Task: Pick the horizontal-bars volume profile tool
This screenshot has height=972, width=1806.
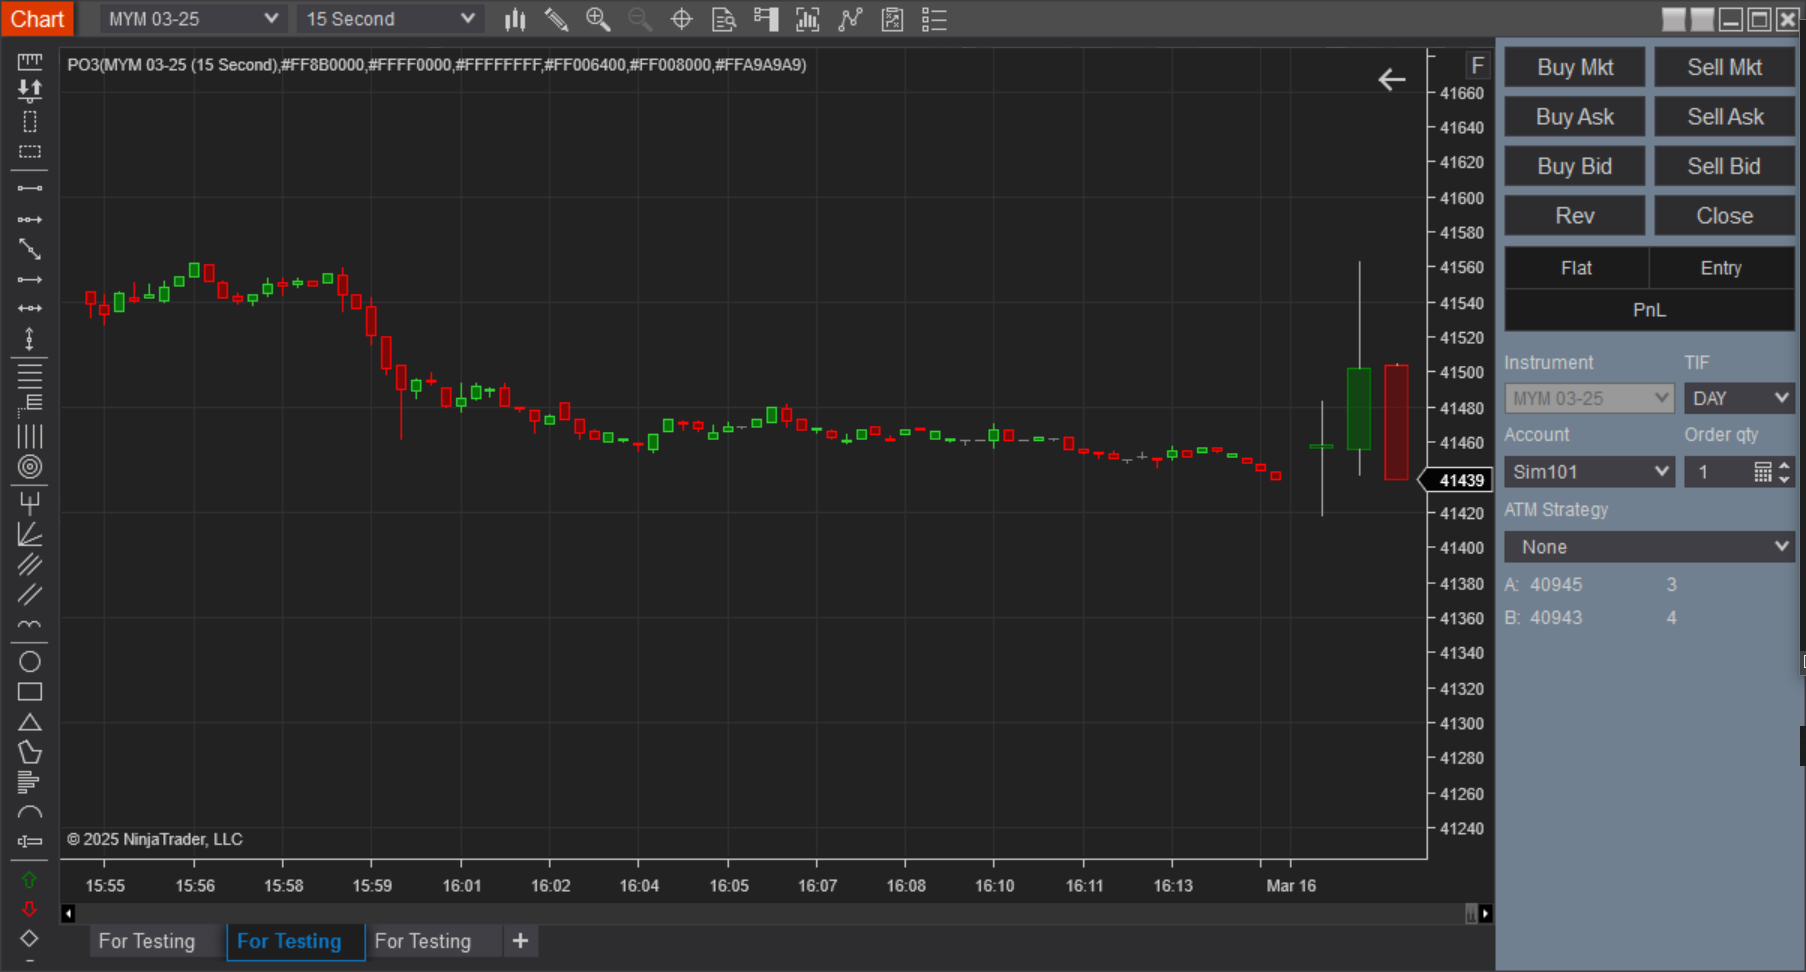Action: pyautogui.click(x=28, y=782)
